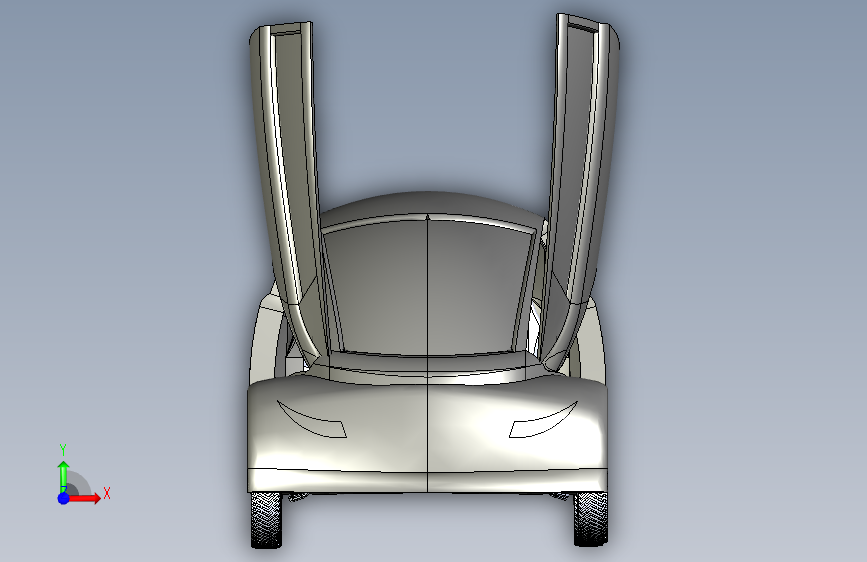Click the green Y axis arrow of the triad

coord(64,477)
